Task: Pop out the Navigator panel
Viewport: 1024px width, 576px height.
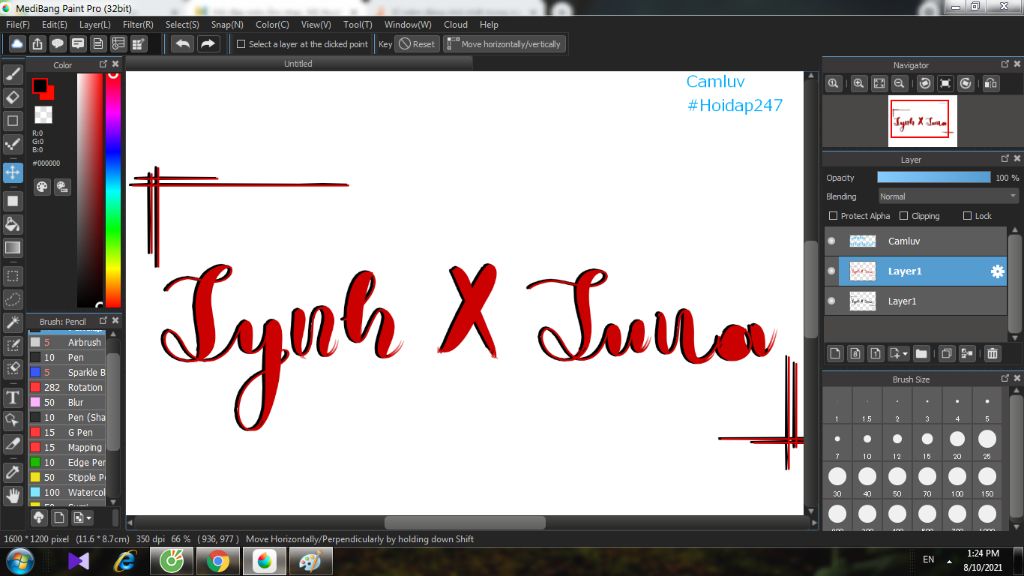Action: [x=1004, y=64]
